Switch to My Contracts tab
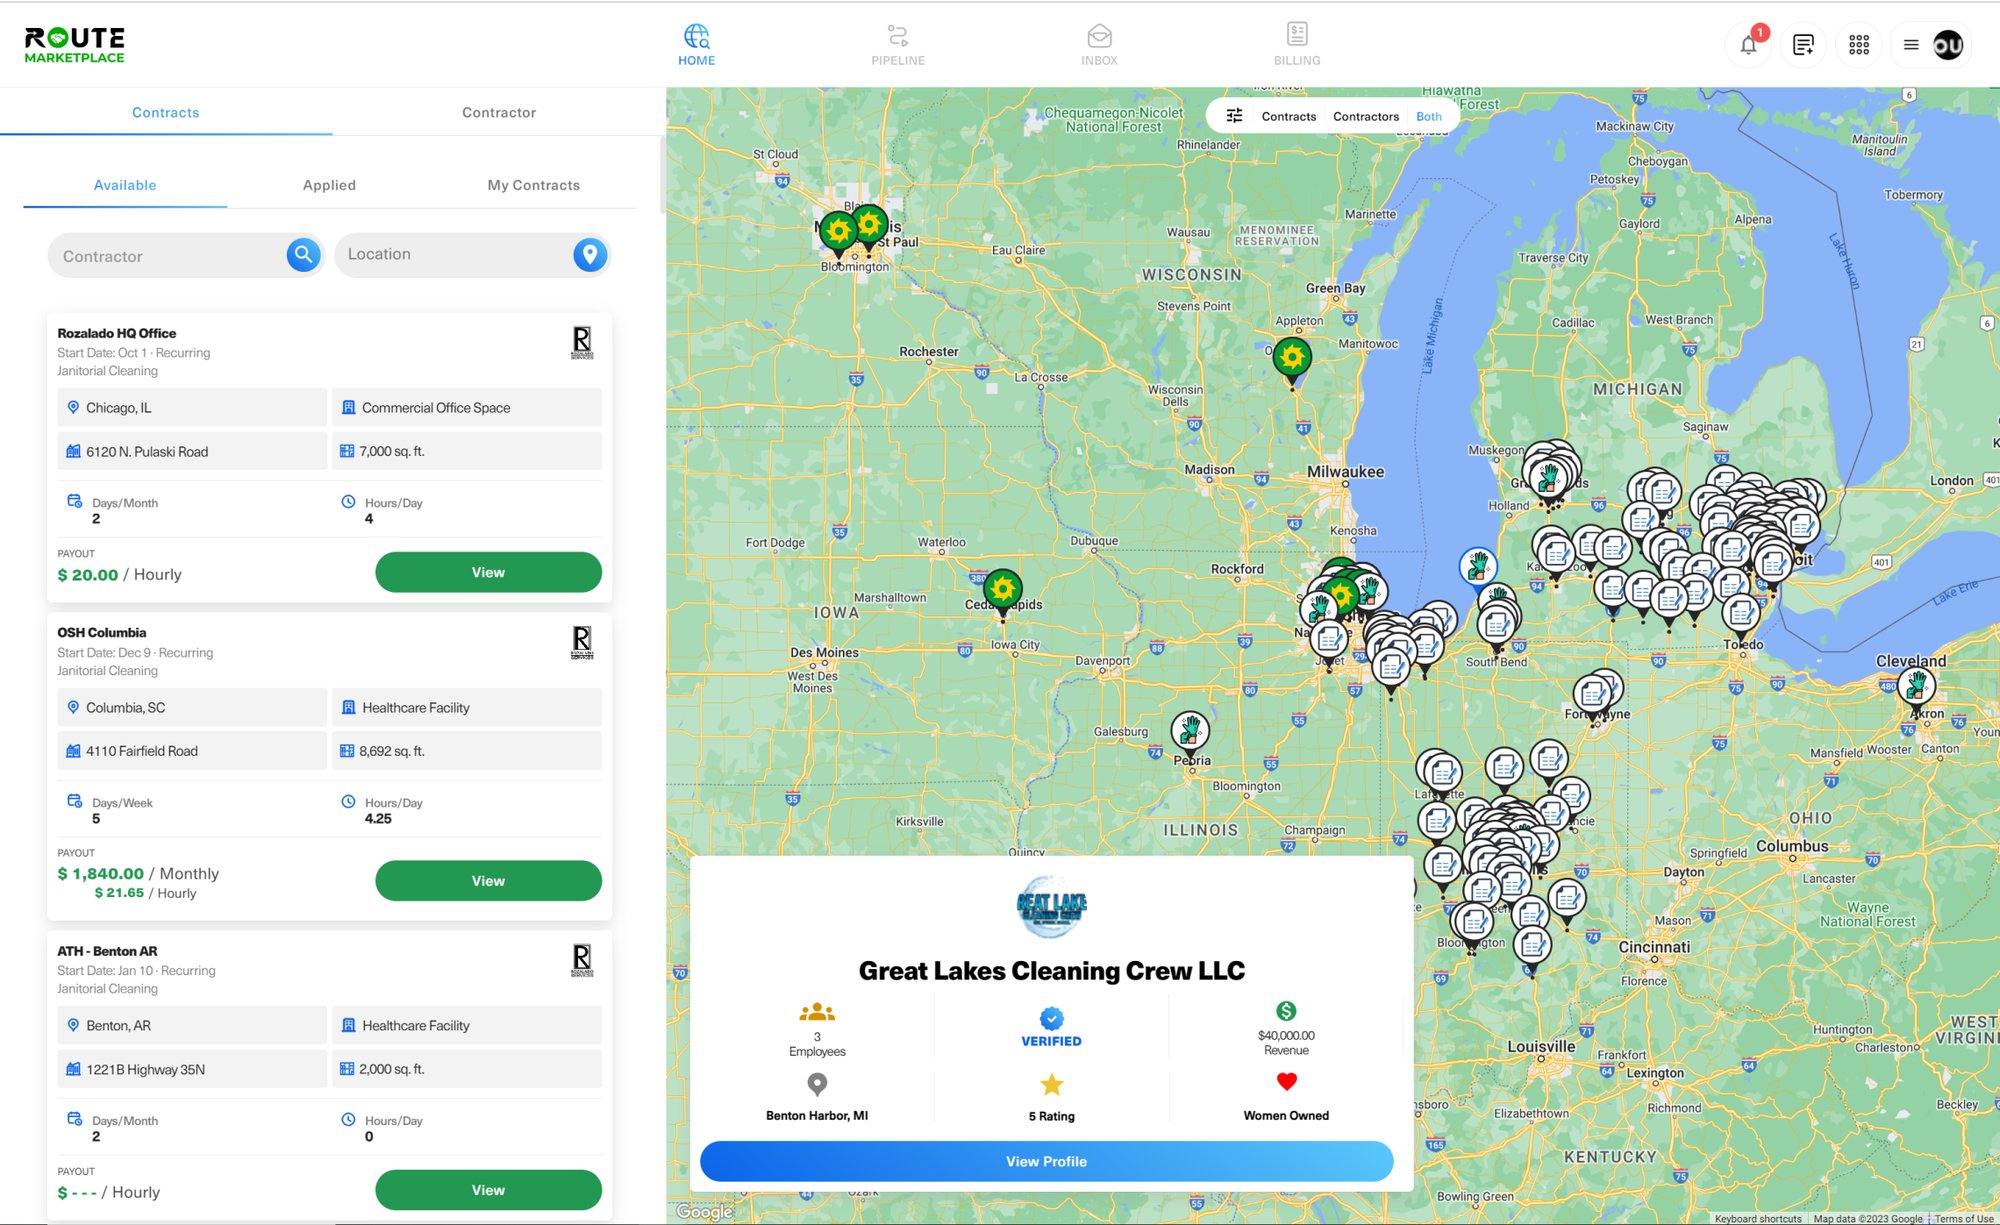The height and width of the screenshot is (1225, 2000). [x=533, y=185]
